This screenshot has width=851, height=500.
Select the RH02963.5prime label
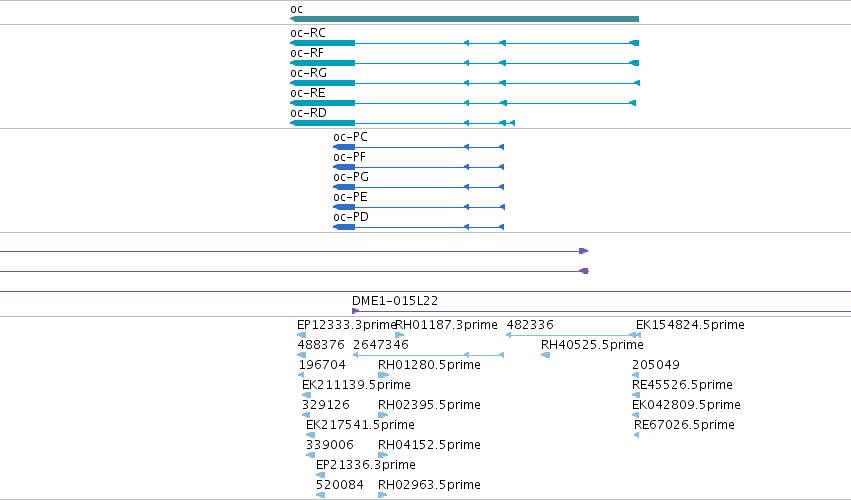(x=429, y=485)
